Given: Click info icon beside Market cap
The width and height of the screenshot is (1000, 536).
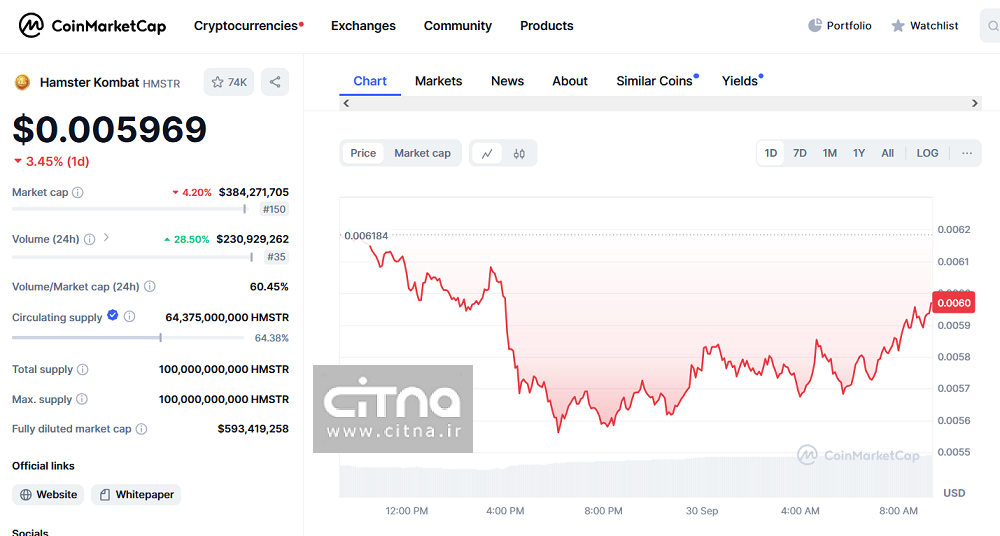Looking at the screenshot, I should pos(78,192).
